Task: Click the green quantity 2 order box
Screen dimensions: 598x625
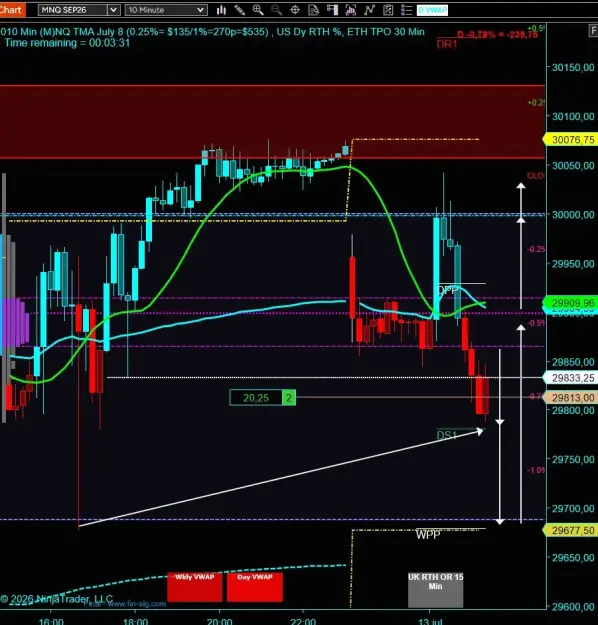Action: [x=289, y=398]
